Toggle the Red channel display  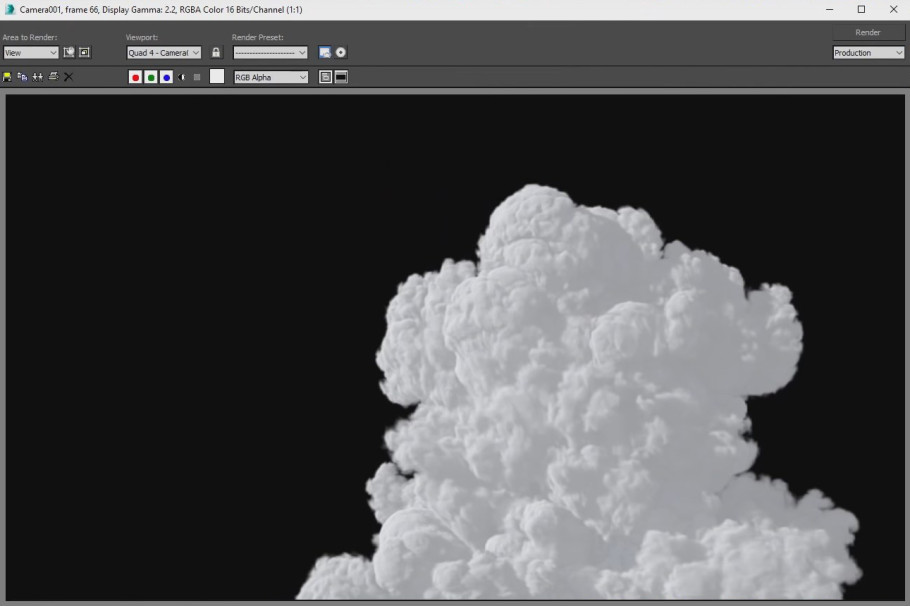pos(135,77)
